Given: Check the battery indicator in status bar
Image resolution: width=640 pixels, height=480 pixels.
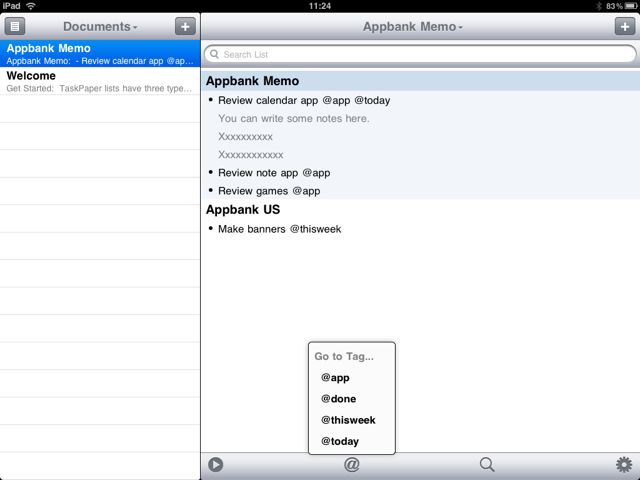Looking at the screenshot, I should pos(631,6).
